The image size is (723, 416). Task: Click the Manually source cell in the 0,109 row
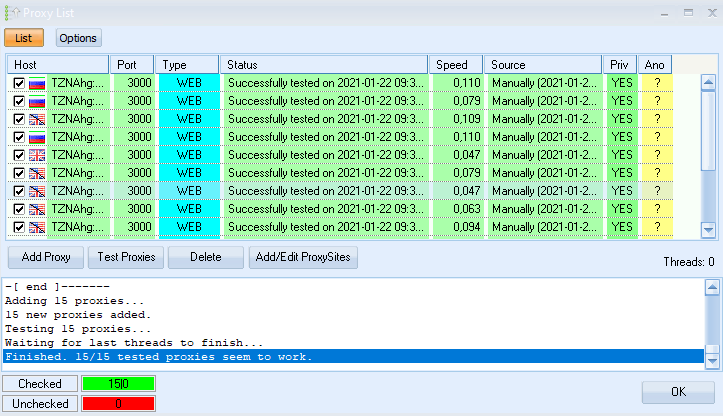pos(544,119)
